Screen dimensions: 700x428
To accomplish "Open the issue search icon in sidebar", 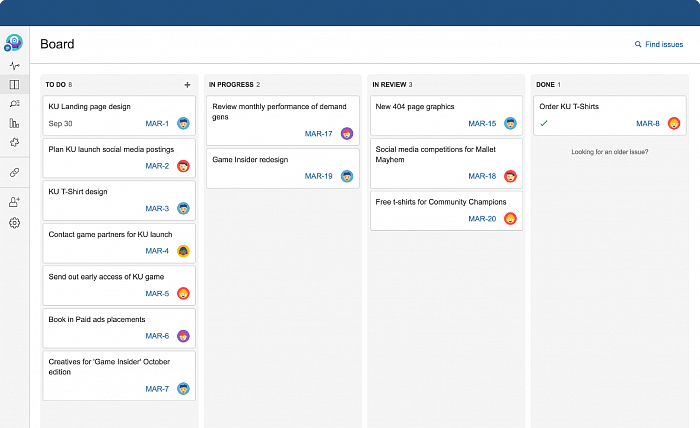I will [14, 104].
